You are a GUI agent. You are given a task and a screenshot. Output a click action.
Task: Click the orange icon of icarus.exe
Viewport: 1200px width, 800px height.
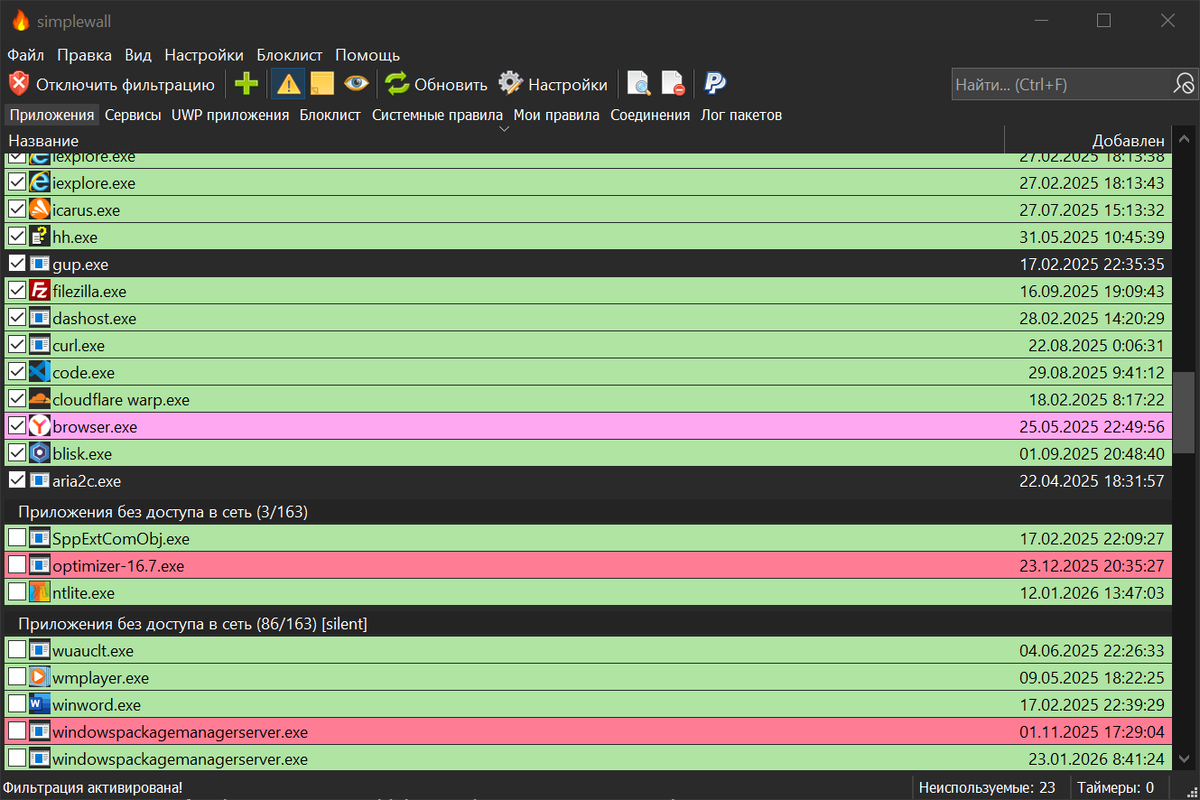[40, 210]
